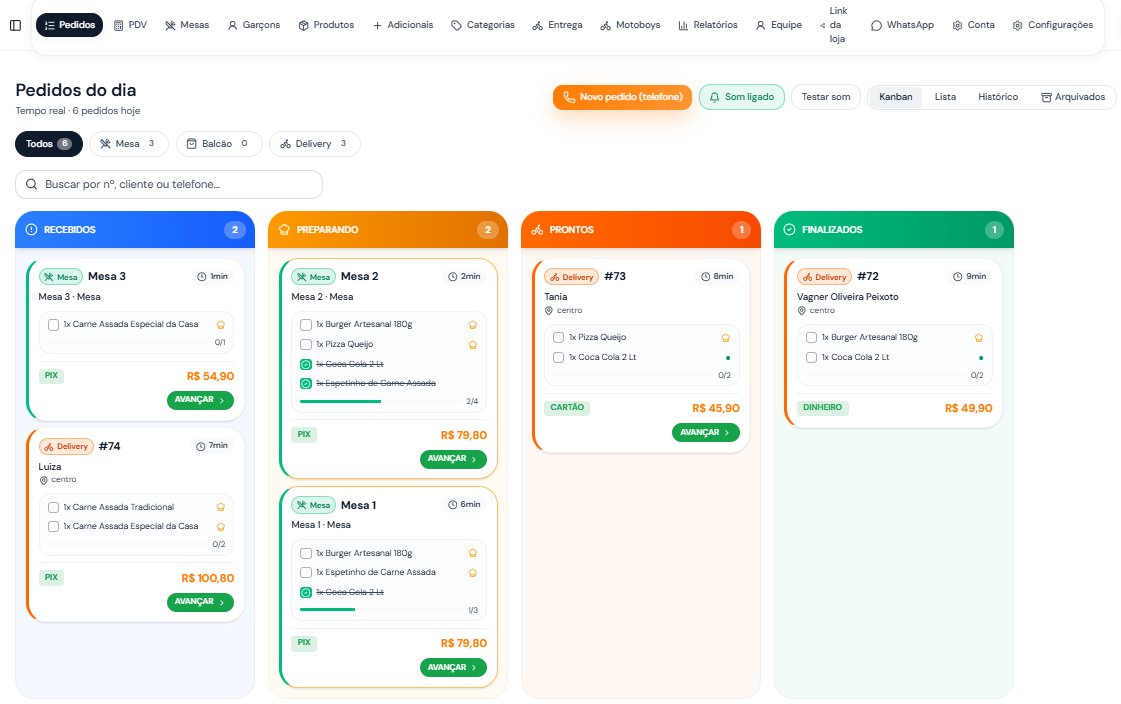
Task: Check Pizza Queijo item in order #73
Action: pos(558,337)
